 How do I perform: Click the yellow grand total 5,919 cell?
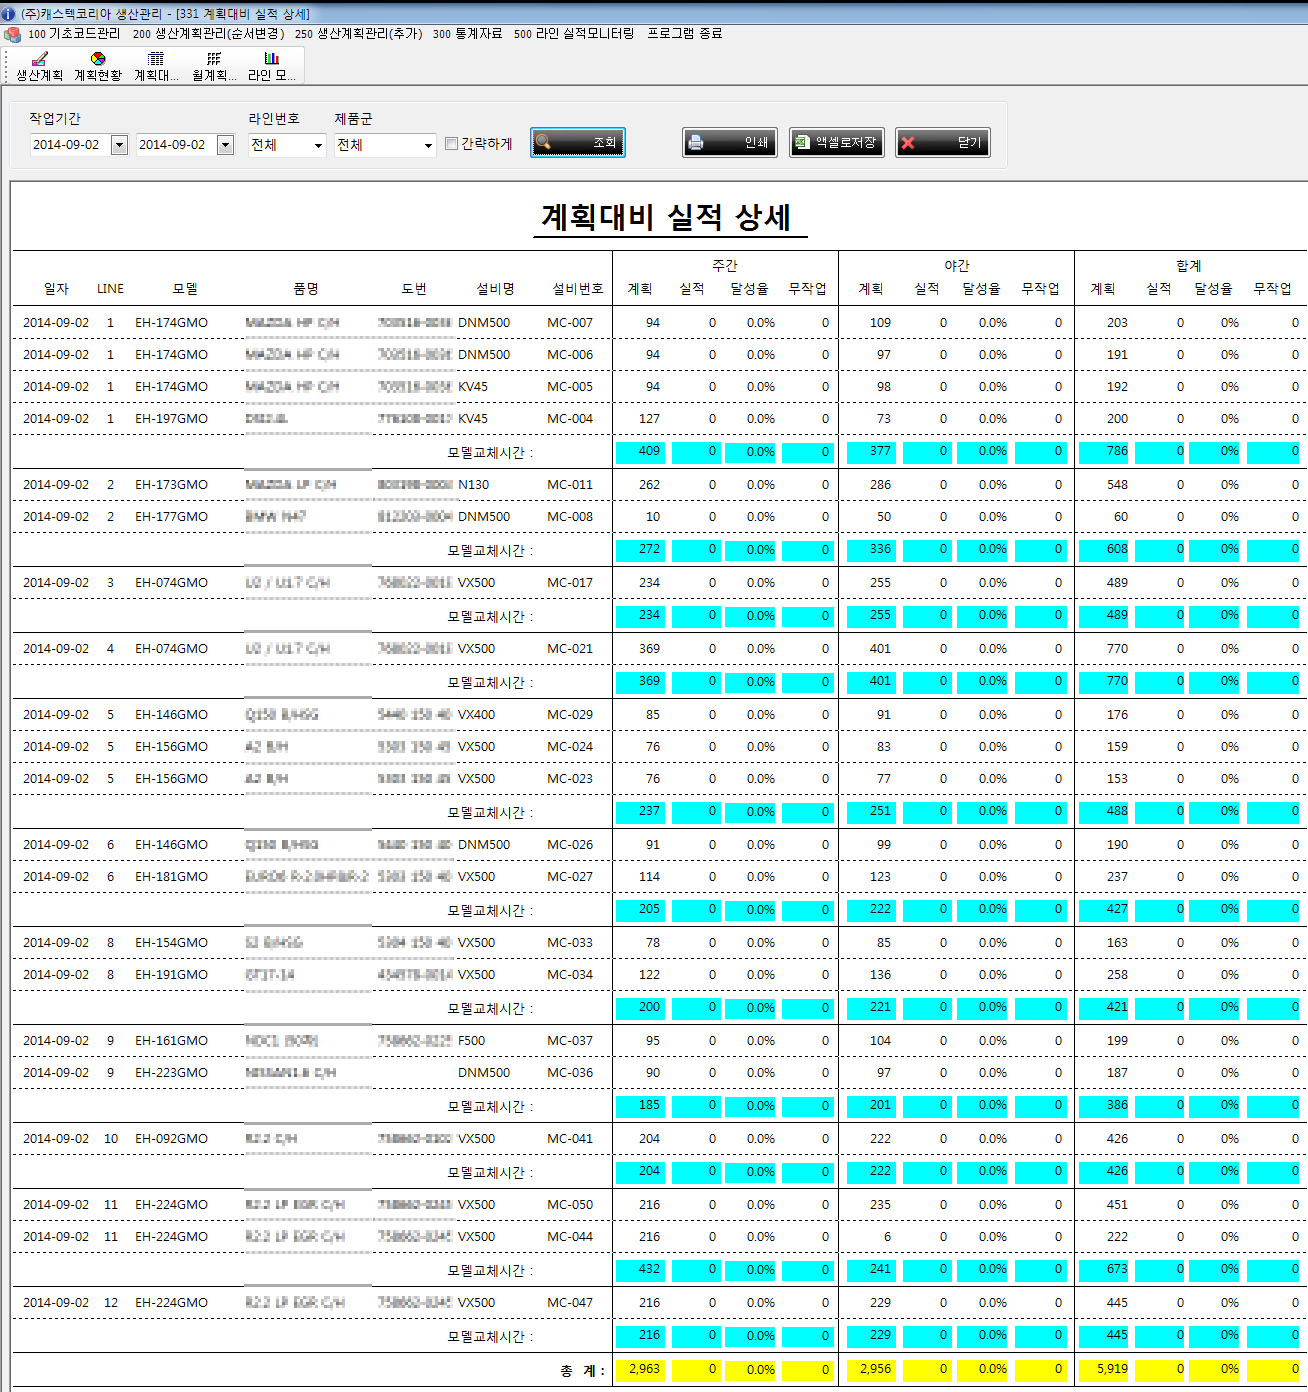pos(1105,1369)
